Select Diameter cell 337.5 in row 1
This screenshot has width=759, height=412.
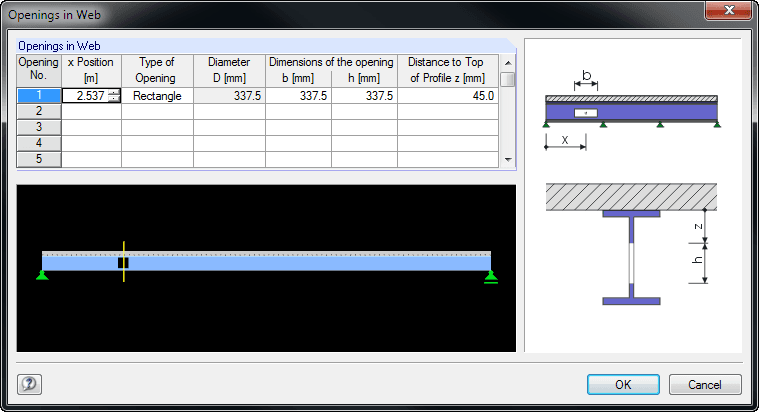[229, 95]
